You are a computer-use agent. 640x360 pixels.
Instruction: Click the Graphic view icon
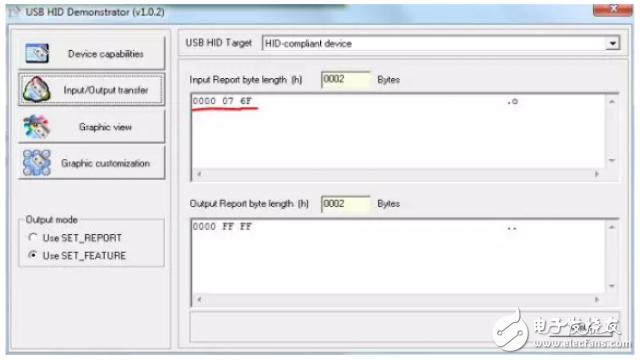pyautogui.click(x=36, y=126)
